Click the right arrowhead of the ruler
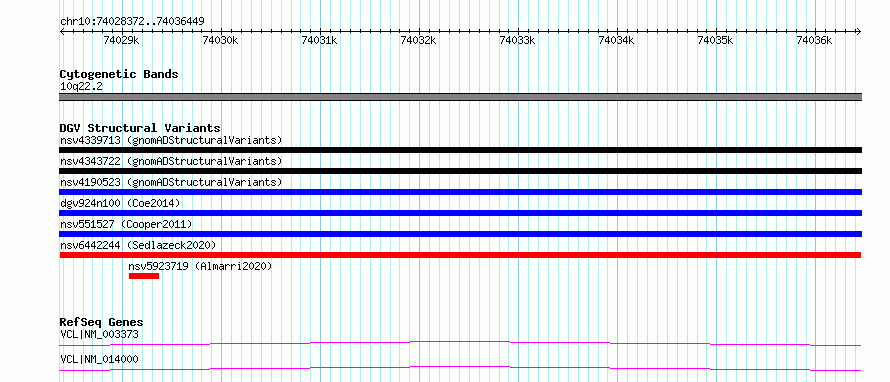This screenshot has height=382, width=890. (859, 31)
